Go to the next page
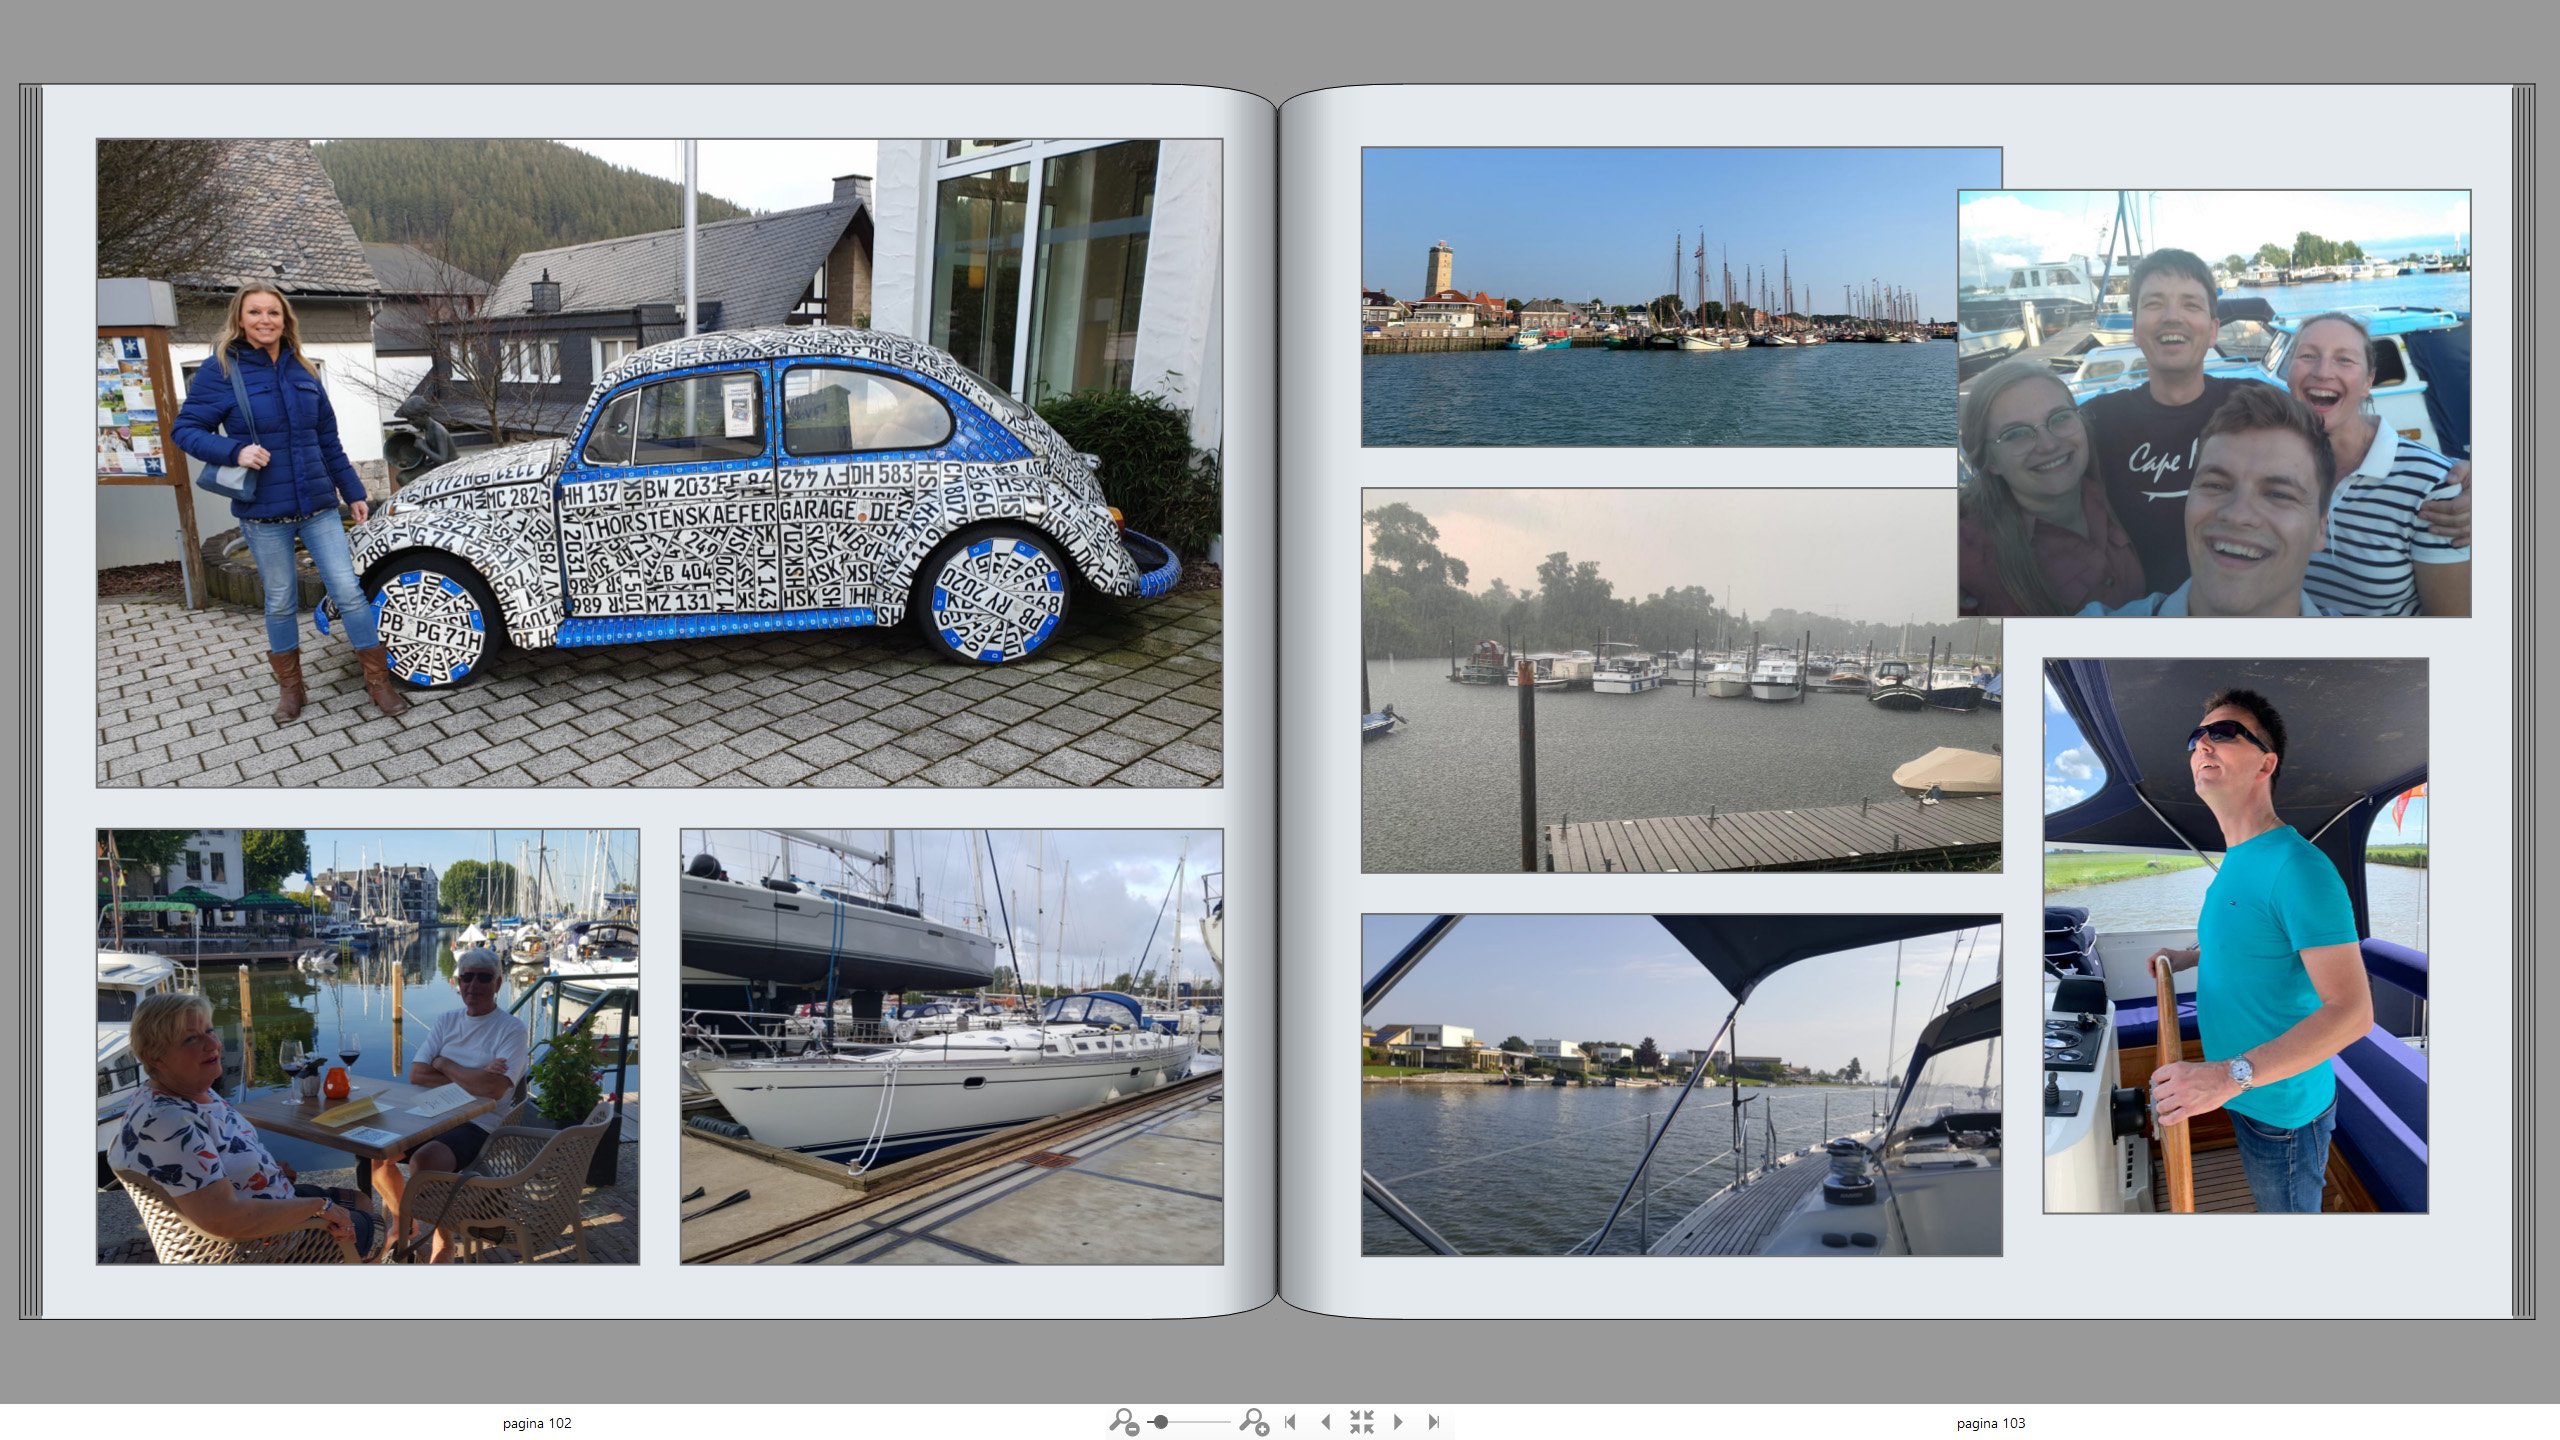Viewport: 2560px width, 1440px height. tap(1398, 1421)
